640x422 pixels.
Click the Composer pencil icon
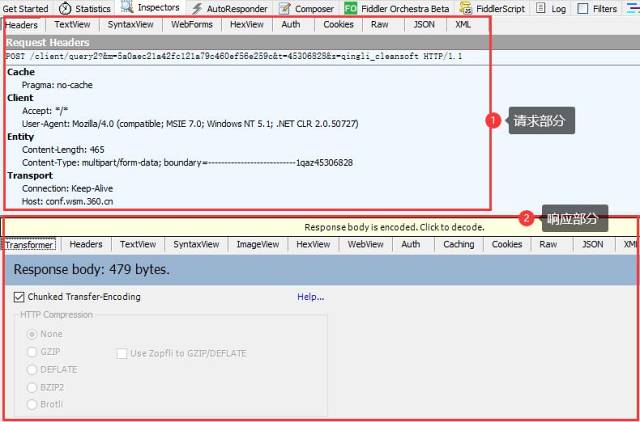[x=285, y=8]
